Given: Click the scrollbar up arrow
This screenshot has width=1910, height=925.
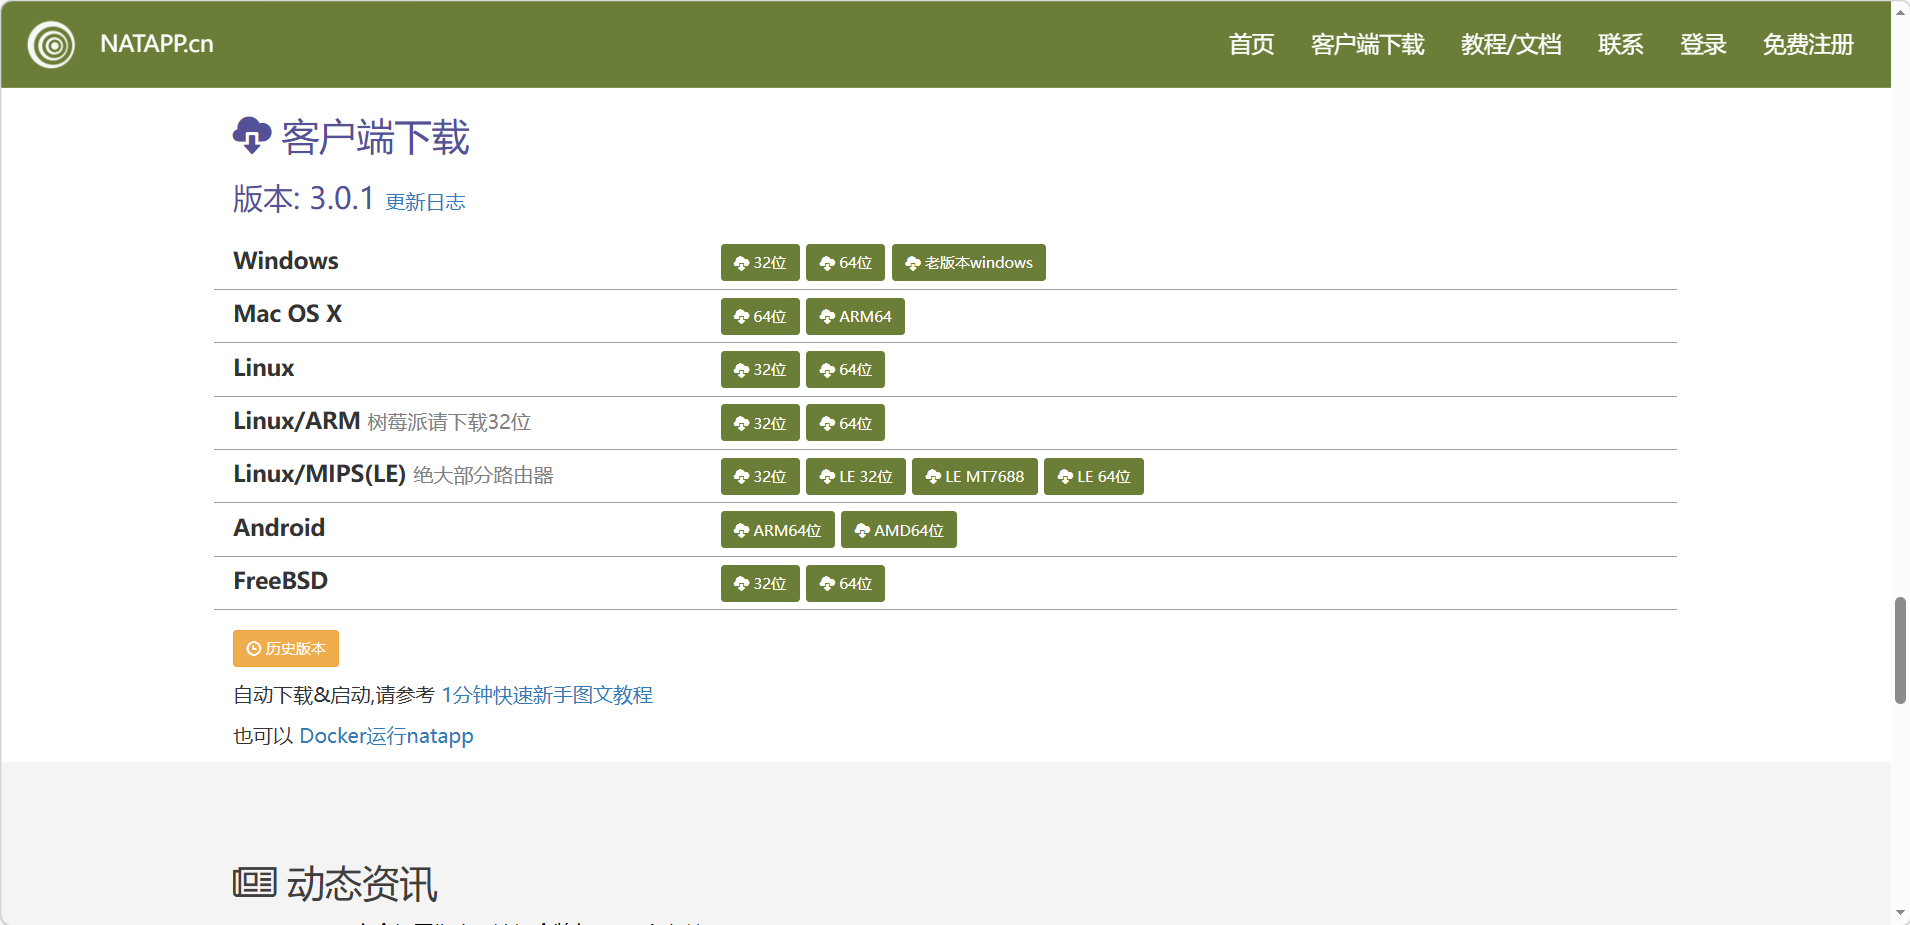Looking at the screenshot, I should (1900, 11).
